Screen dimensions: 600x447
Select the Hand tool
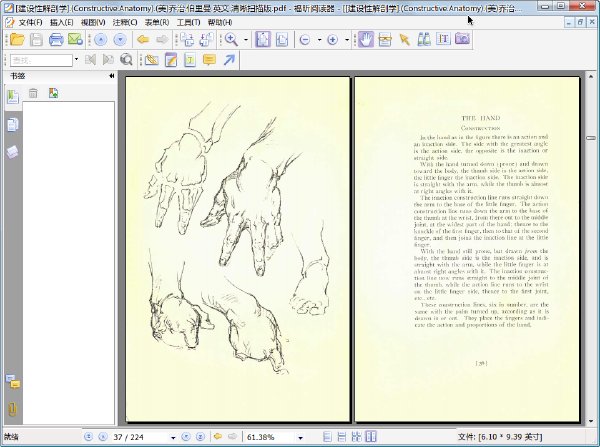tap(366, 39)
